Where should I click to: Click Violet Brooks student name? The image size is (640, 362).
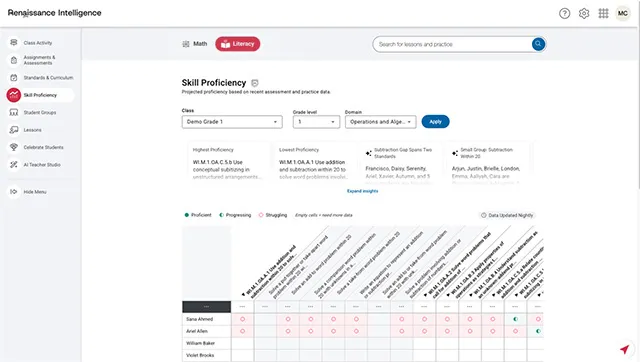[200, 355]
